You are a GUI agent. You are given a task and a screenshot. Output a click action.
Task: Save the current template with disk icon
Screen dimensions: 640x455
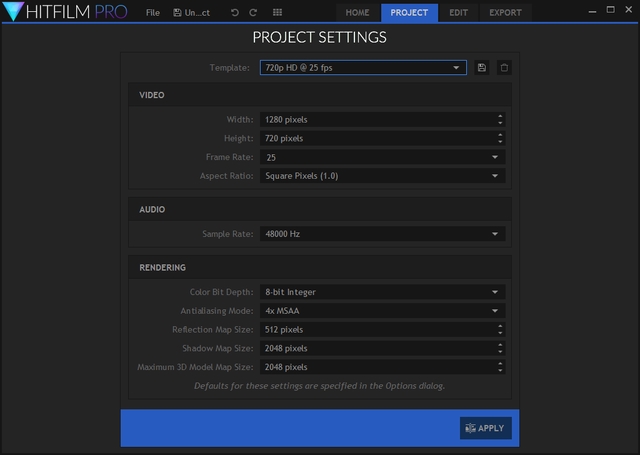[x=482, y=68]
